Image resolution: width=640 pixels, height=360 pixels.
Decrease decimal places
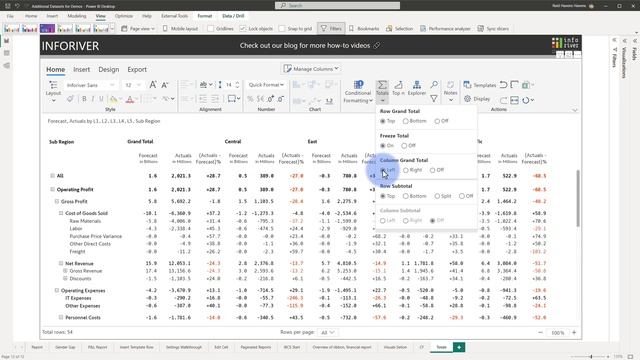coord(280,99)
